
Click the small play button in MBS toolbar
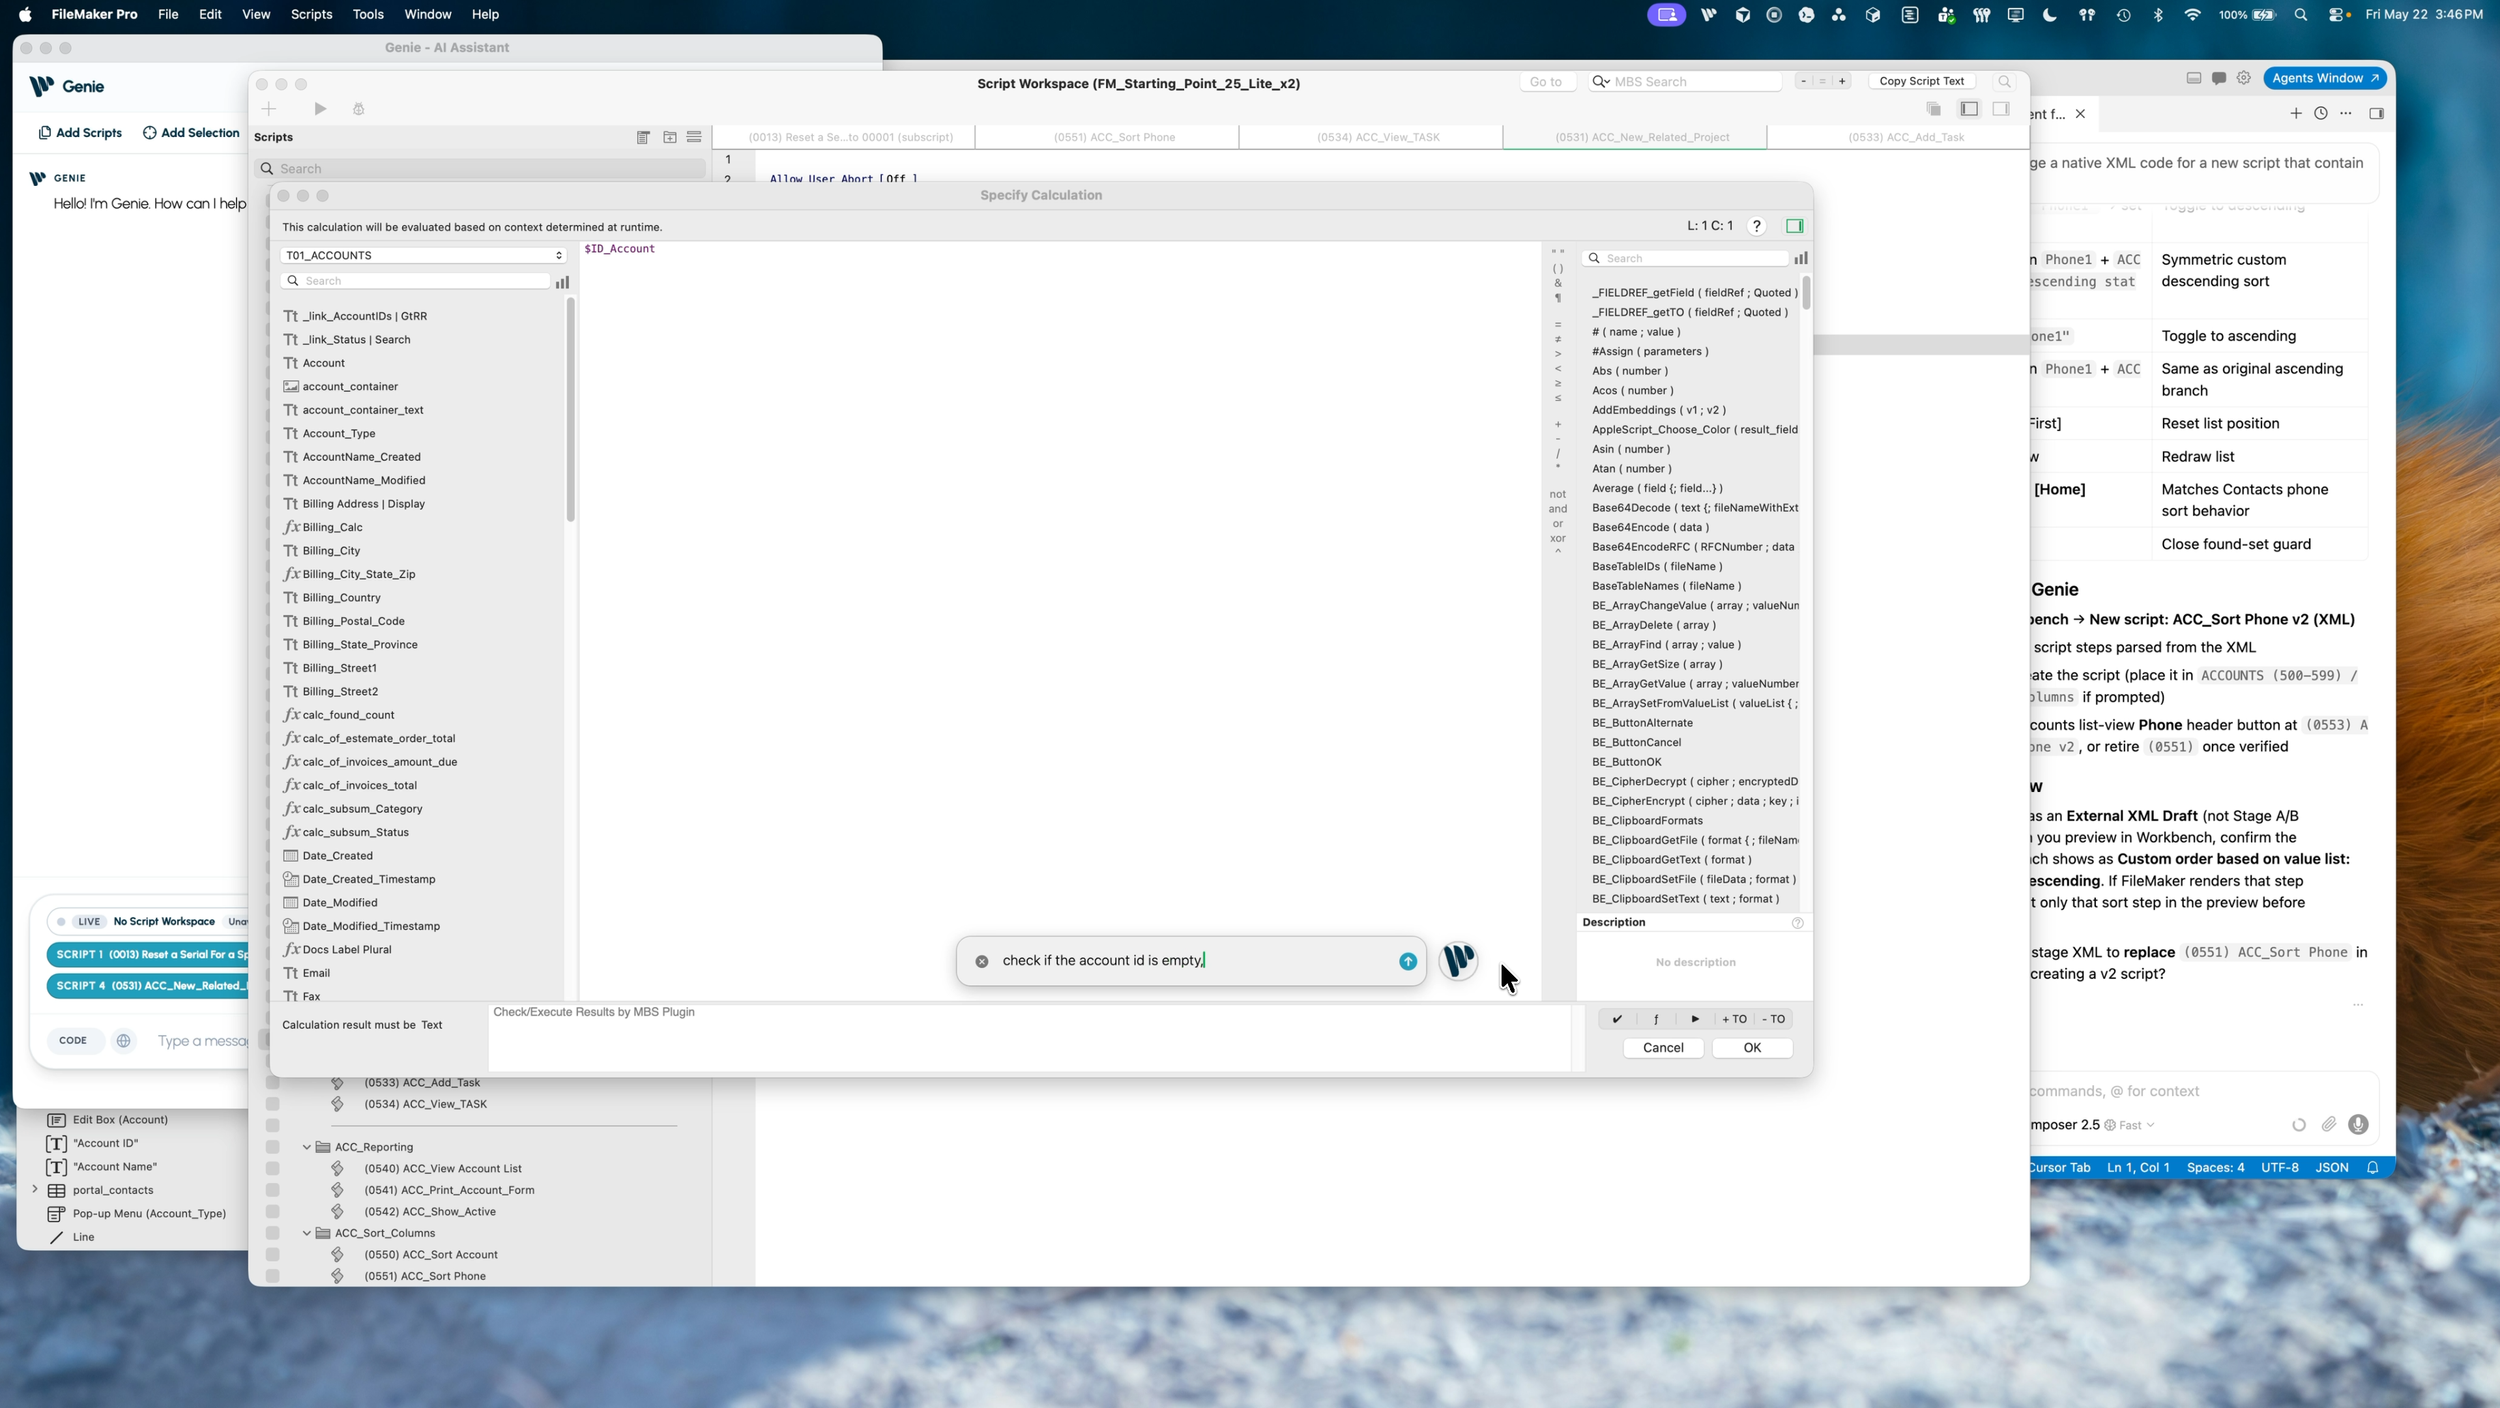click(1694, 1019)
